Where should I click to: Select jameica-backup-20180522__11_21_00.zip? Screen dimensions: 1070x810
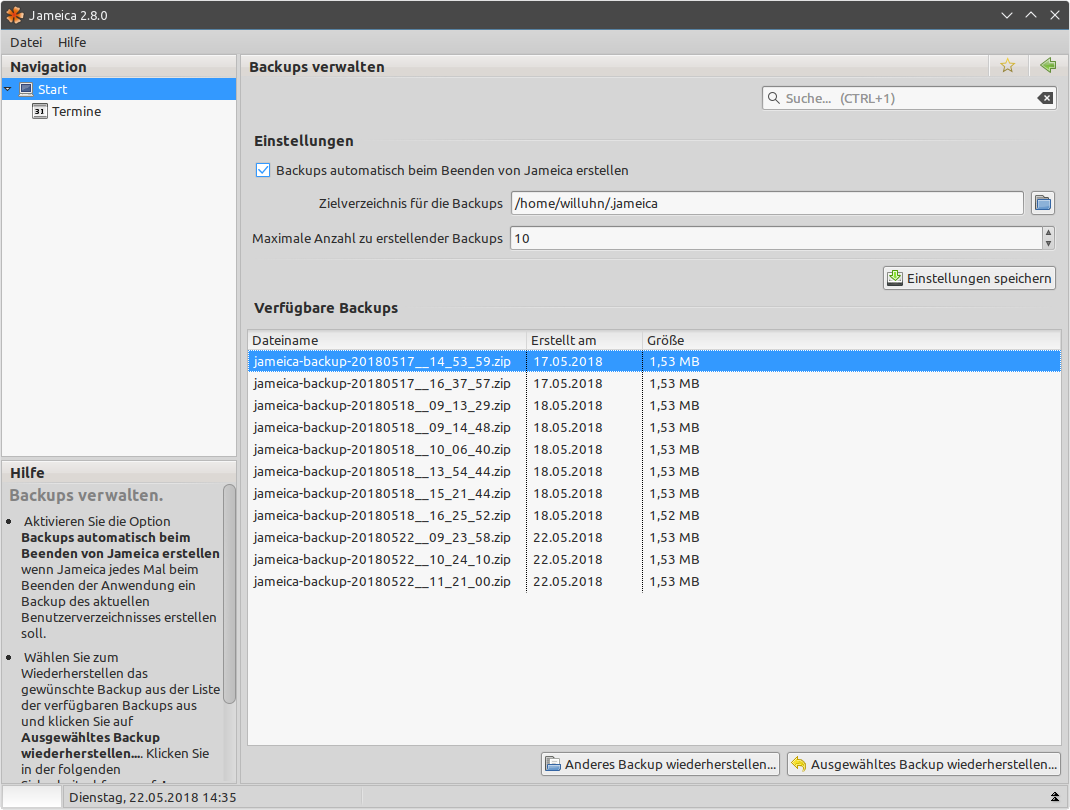coord(654,581)
